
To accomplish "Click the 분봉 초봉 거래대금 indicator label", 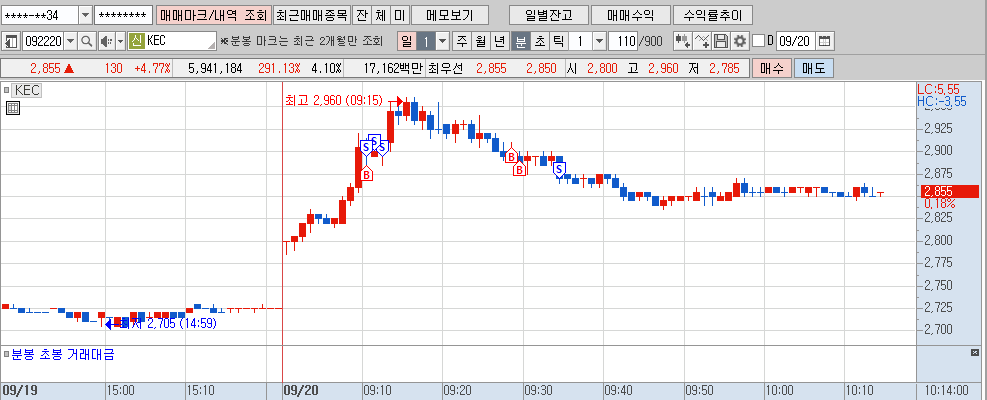I will click(x=63, y=355).
